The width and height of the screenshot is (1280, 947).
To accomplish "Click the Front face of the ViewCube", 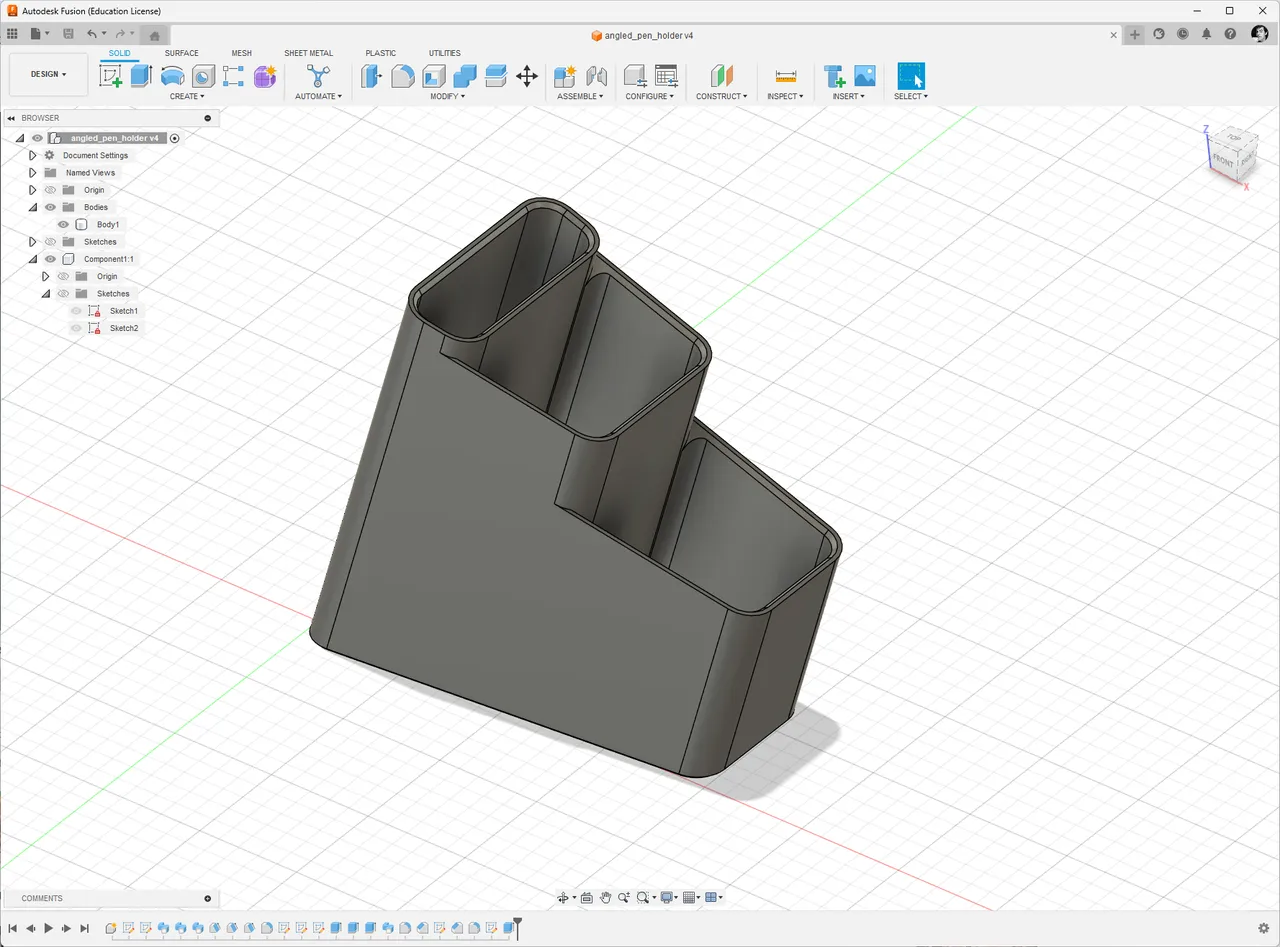I will (x=1224, y=160).
